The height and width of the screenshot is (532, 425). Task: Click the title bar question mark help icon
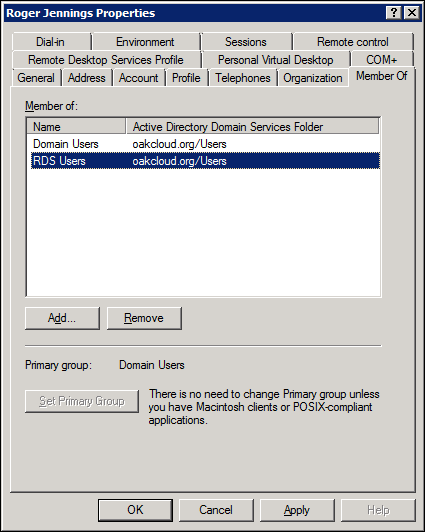(394, 13)
